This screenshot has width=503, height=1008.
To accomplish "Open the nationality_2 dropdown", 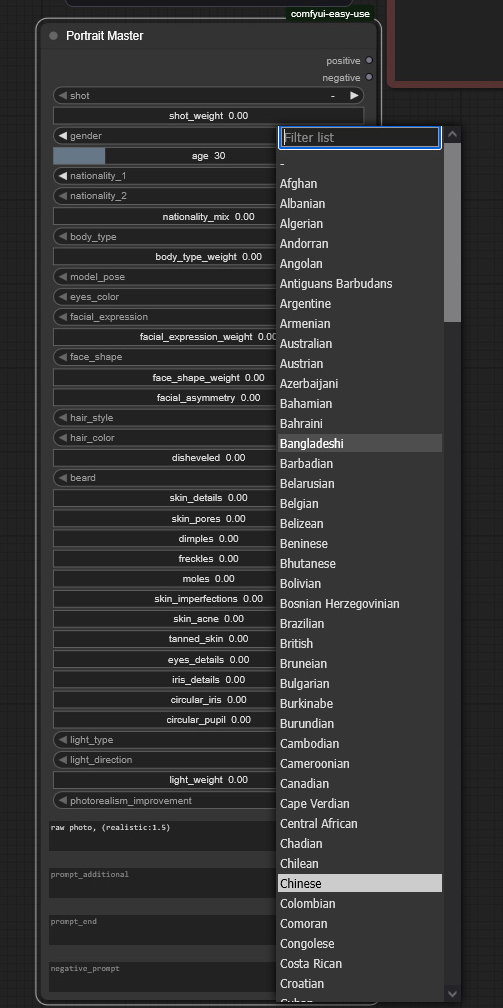I will [x=165, y=195].
